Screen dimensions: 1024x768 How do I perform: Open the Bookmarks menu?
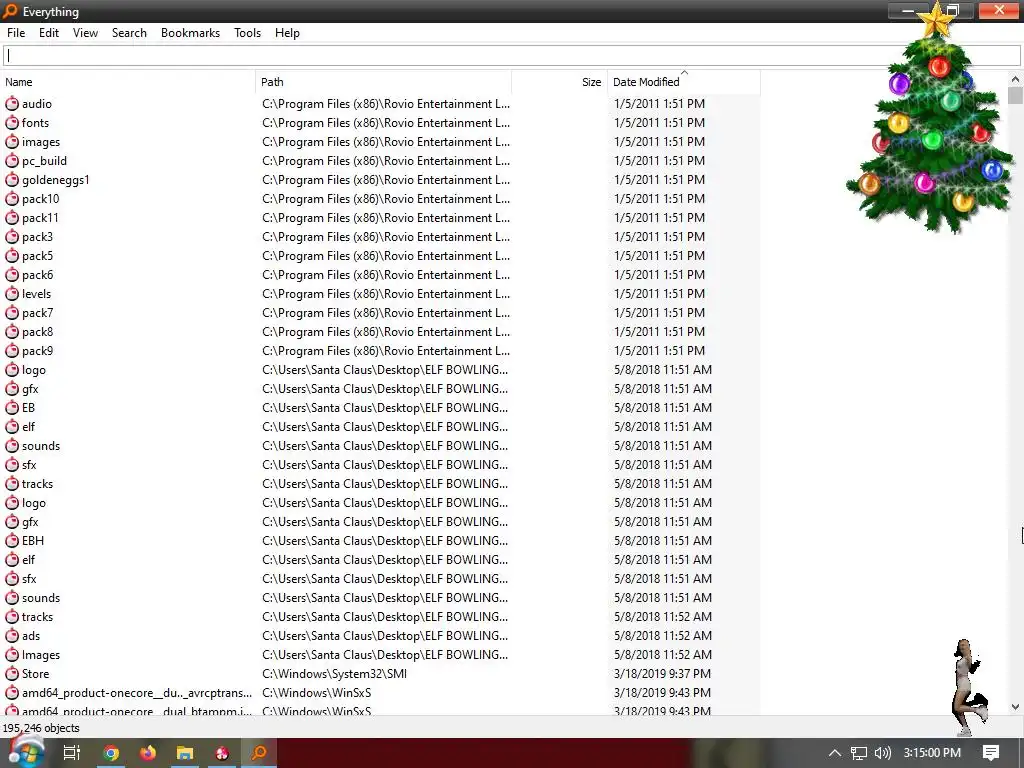190,33
